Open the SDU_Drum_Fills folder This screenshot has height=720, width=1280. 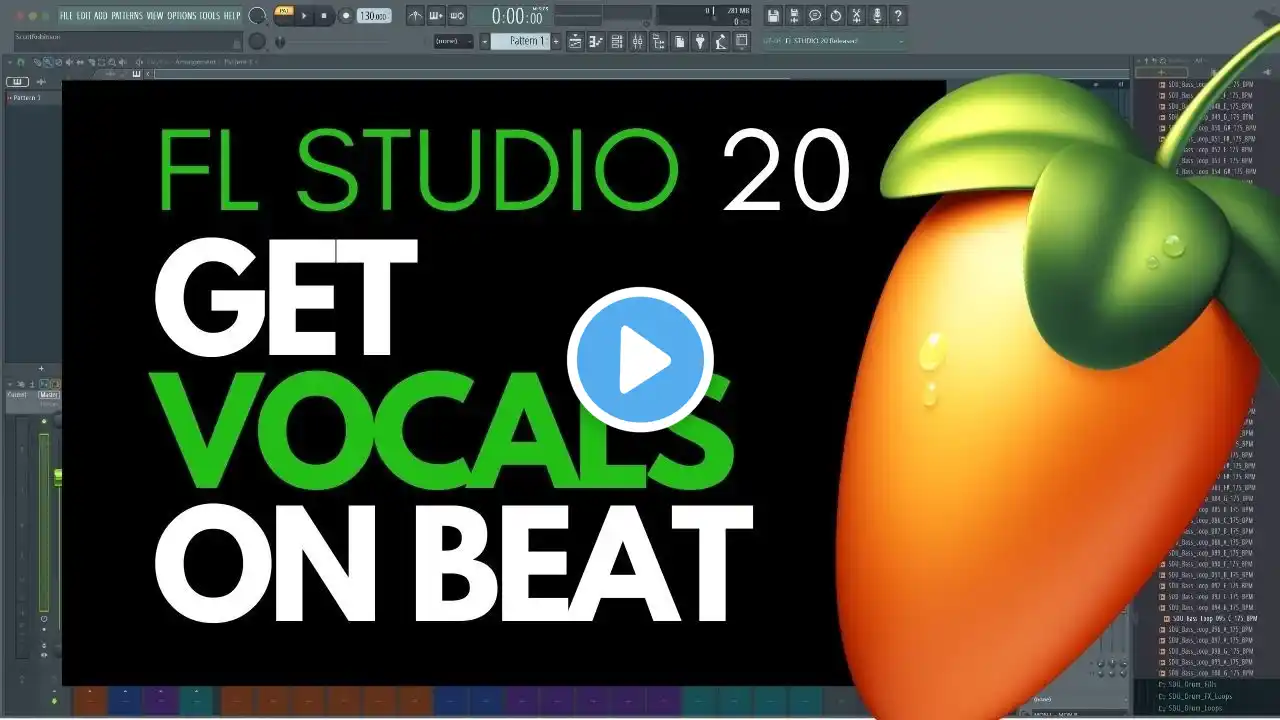pos(1189,683)
